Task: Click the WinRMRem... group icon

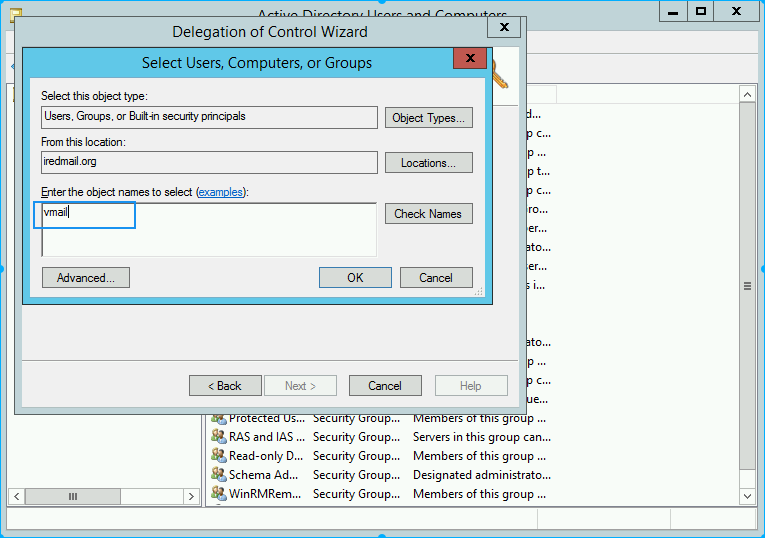Action: (x=218, y=494)
